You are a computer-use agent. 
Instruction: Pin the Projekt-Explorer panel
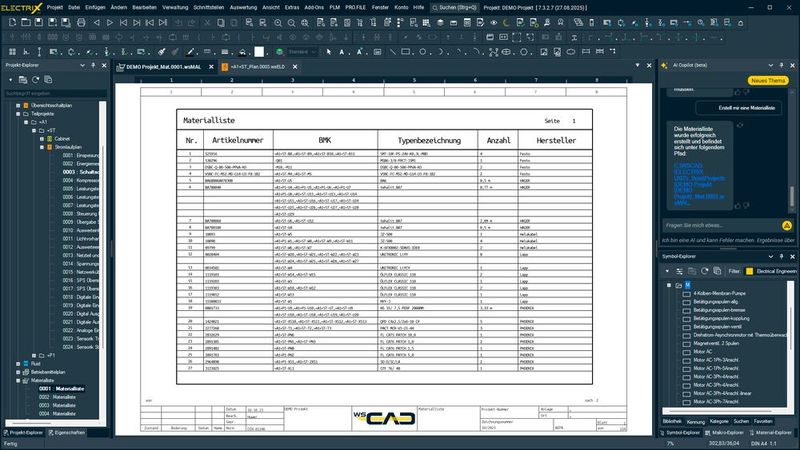pos(93,65)
